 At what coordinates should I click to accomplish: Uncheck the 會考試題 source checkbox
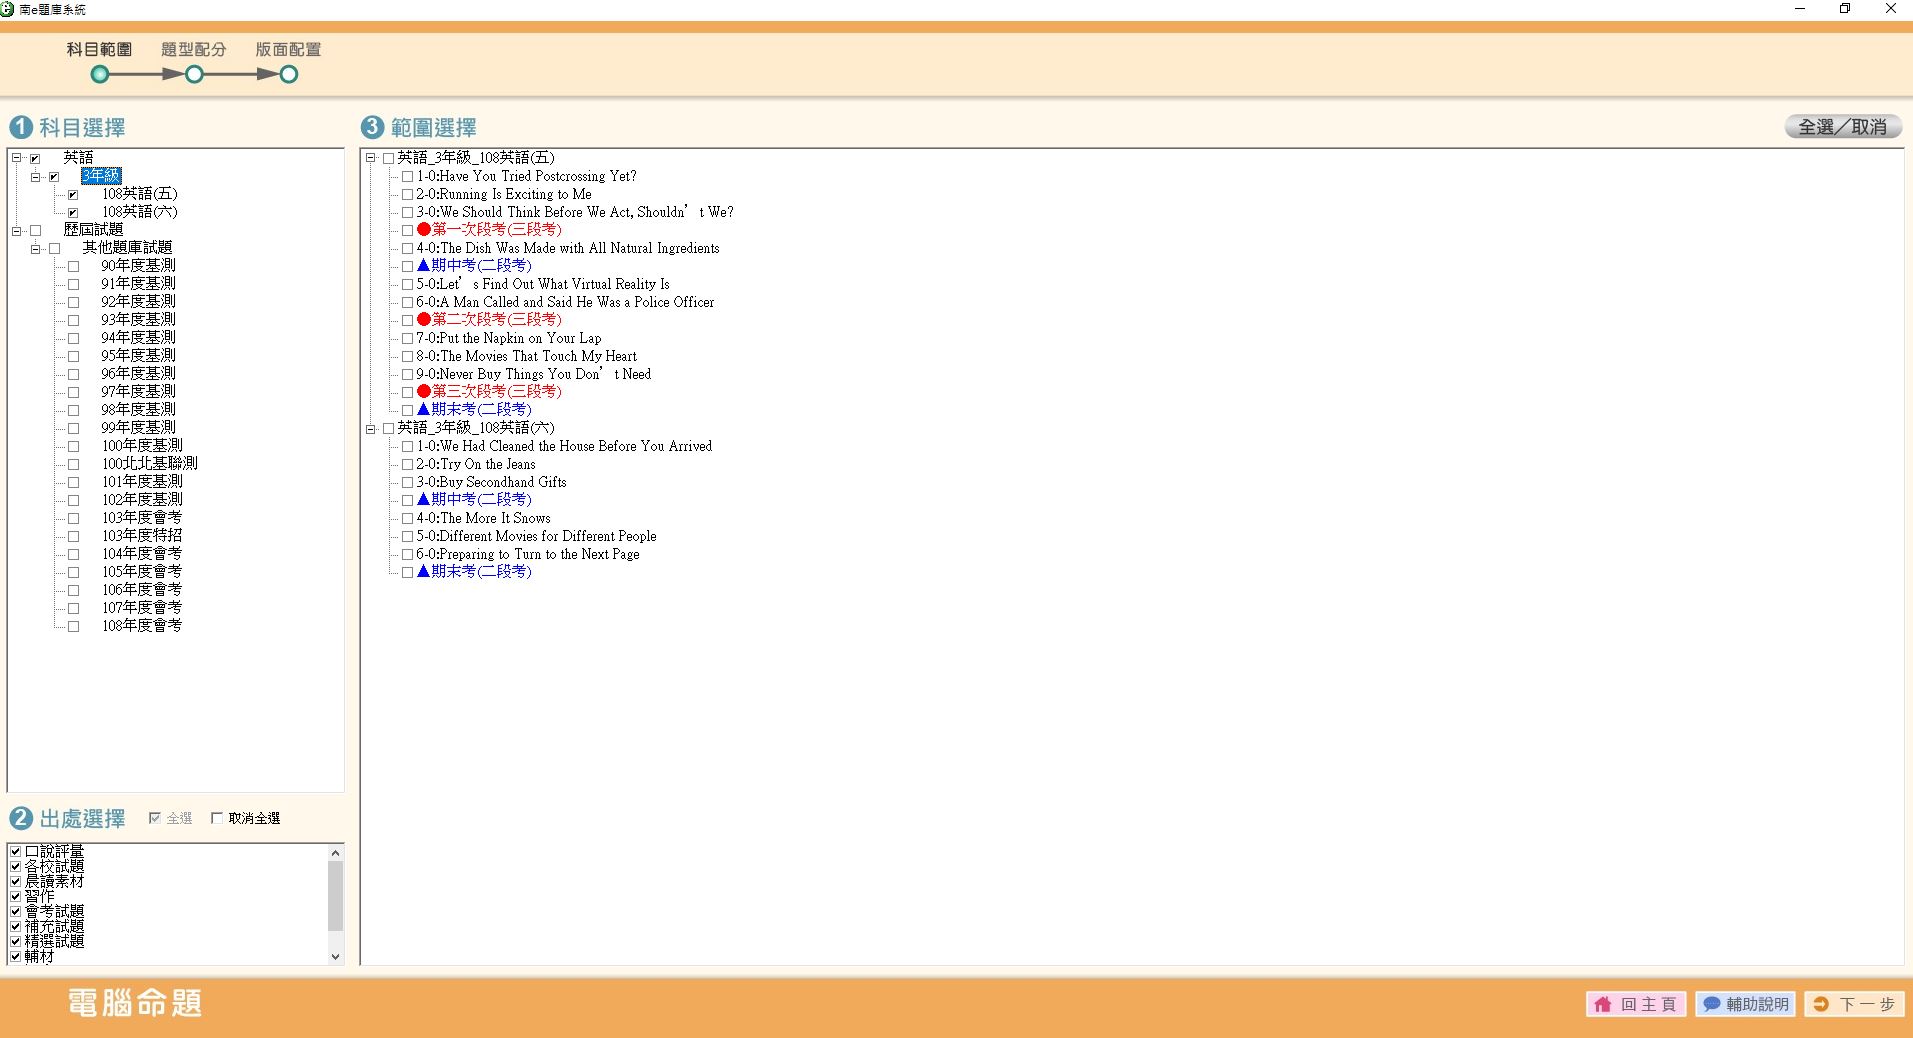point(15,911)
